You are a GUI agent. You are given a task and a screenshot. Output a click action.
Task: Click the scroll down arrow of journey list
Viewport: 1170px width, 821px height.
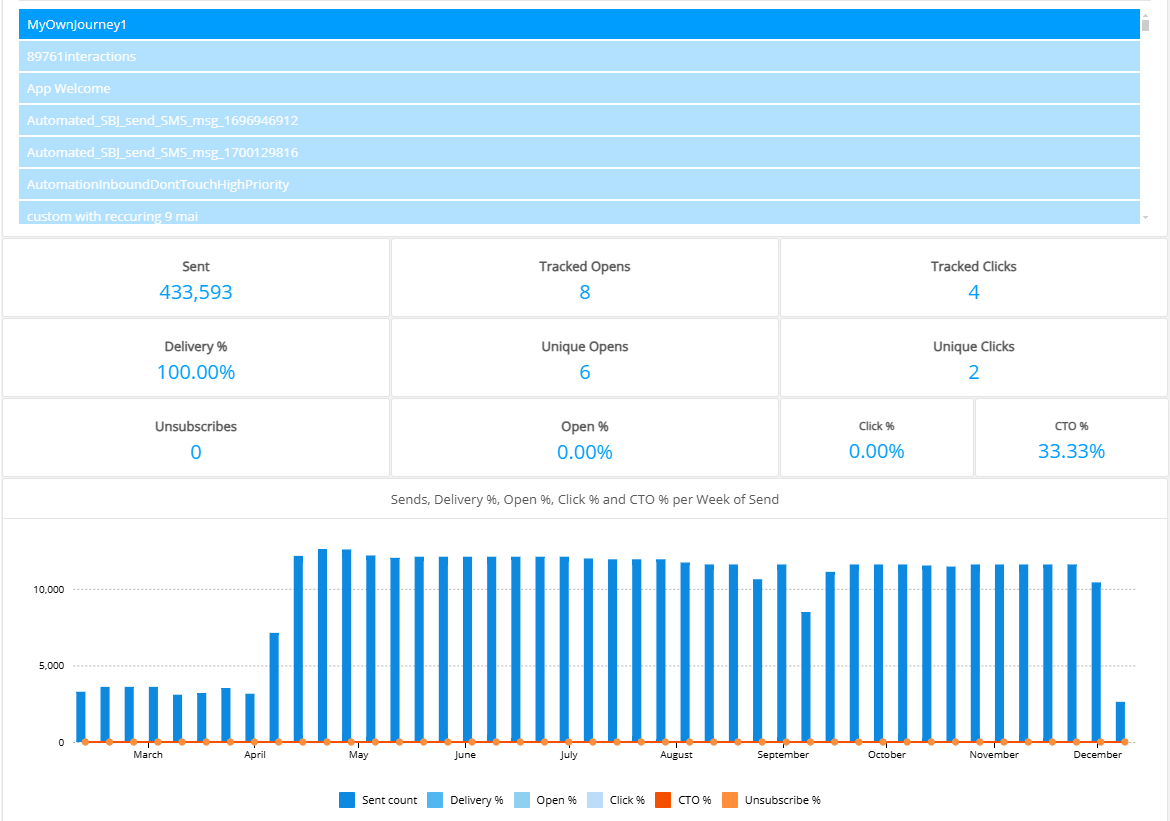(1146, 217)
